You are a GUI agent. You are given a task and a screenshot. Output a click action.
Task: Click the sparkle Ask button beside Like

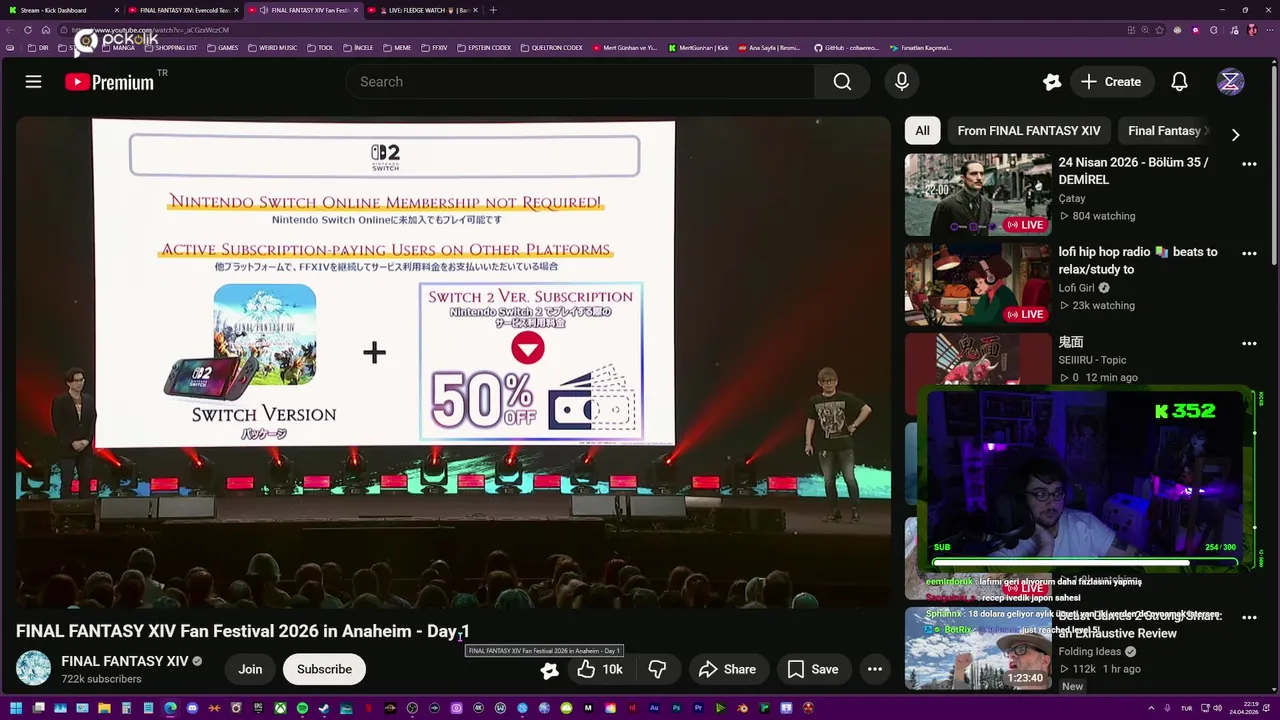549,670
